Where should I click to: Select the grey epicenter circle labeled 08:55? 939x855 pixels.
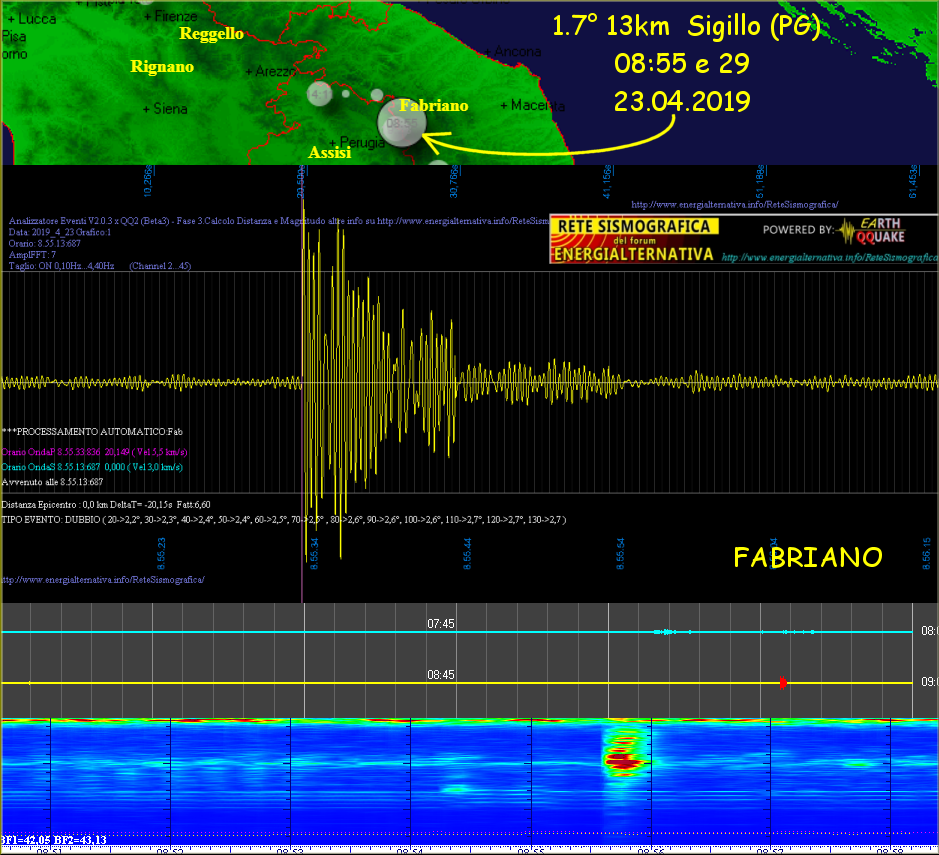pos(402,123)
